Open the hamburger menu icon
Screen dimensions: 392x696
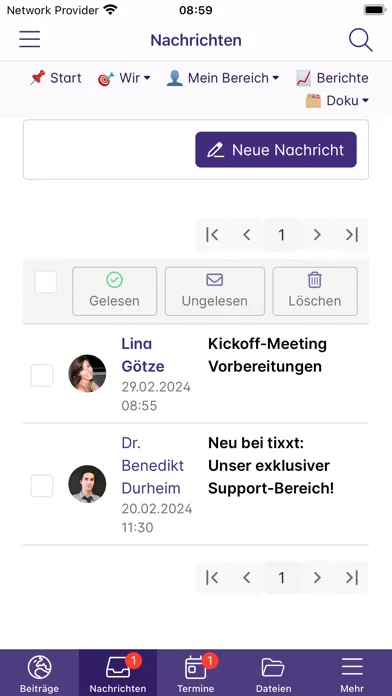(29, 39)
